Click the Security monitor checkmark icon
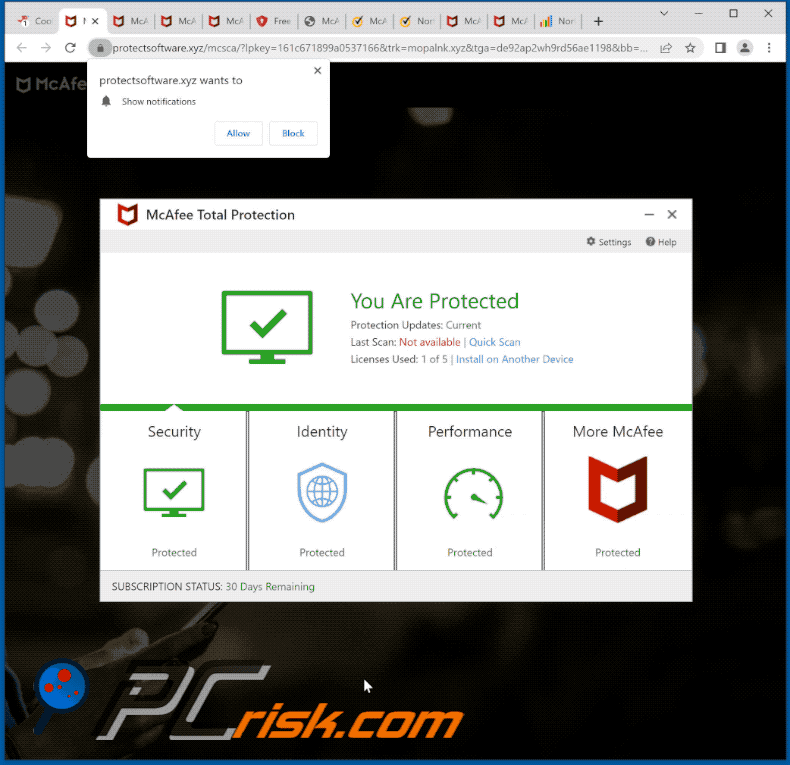The height and width of the screenshot is (765, 790). [x=174, y=492]
